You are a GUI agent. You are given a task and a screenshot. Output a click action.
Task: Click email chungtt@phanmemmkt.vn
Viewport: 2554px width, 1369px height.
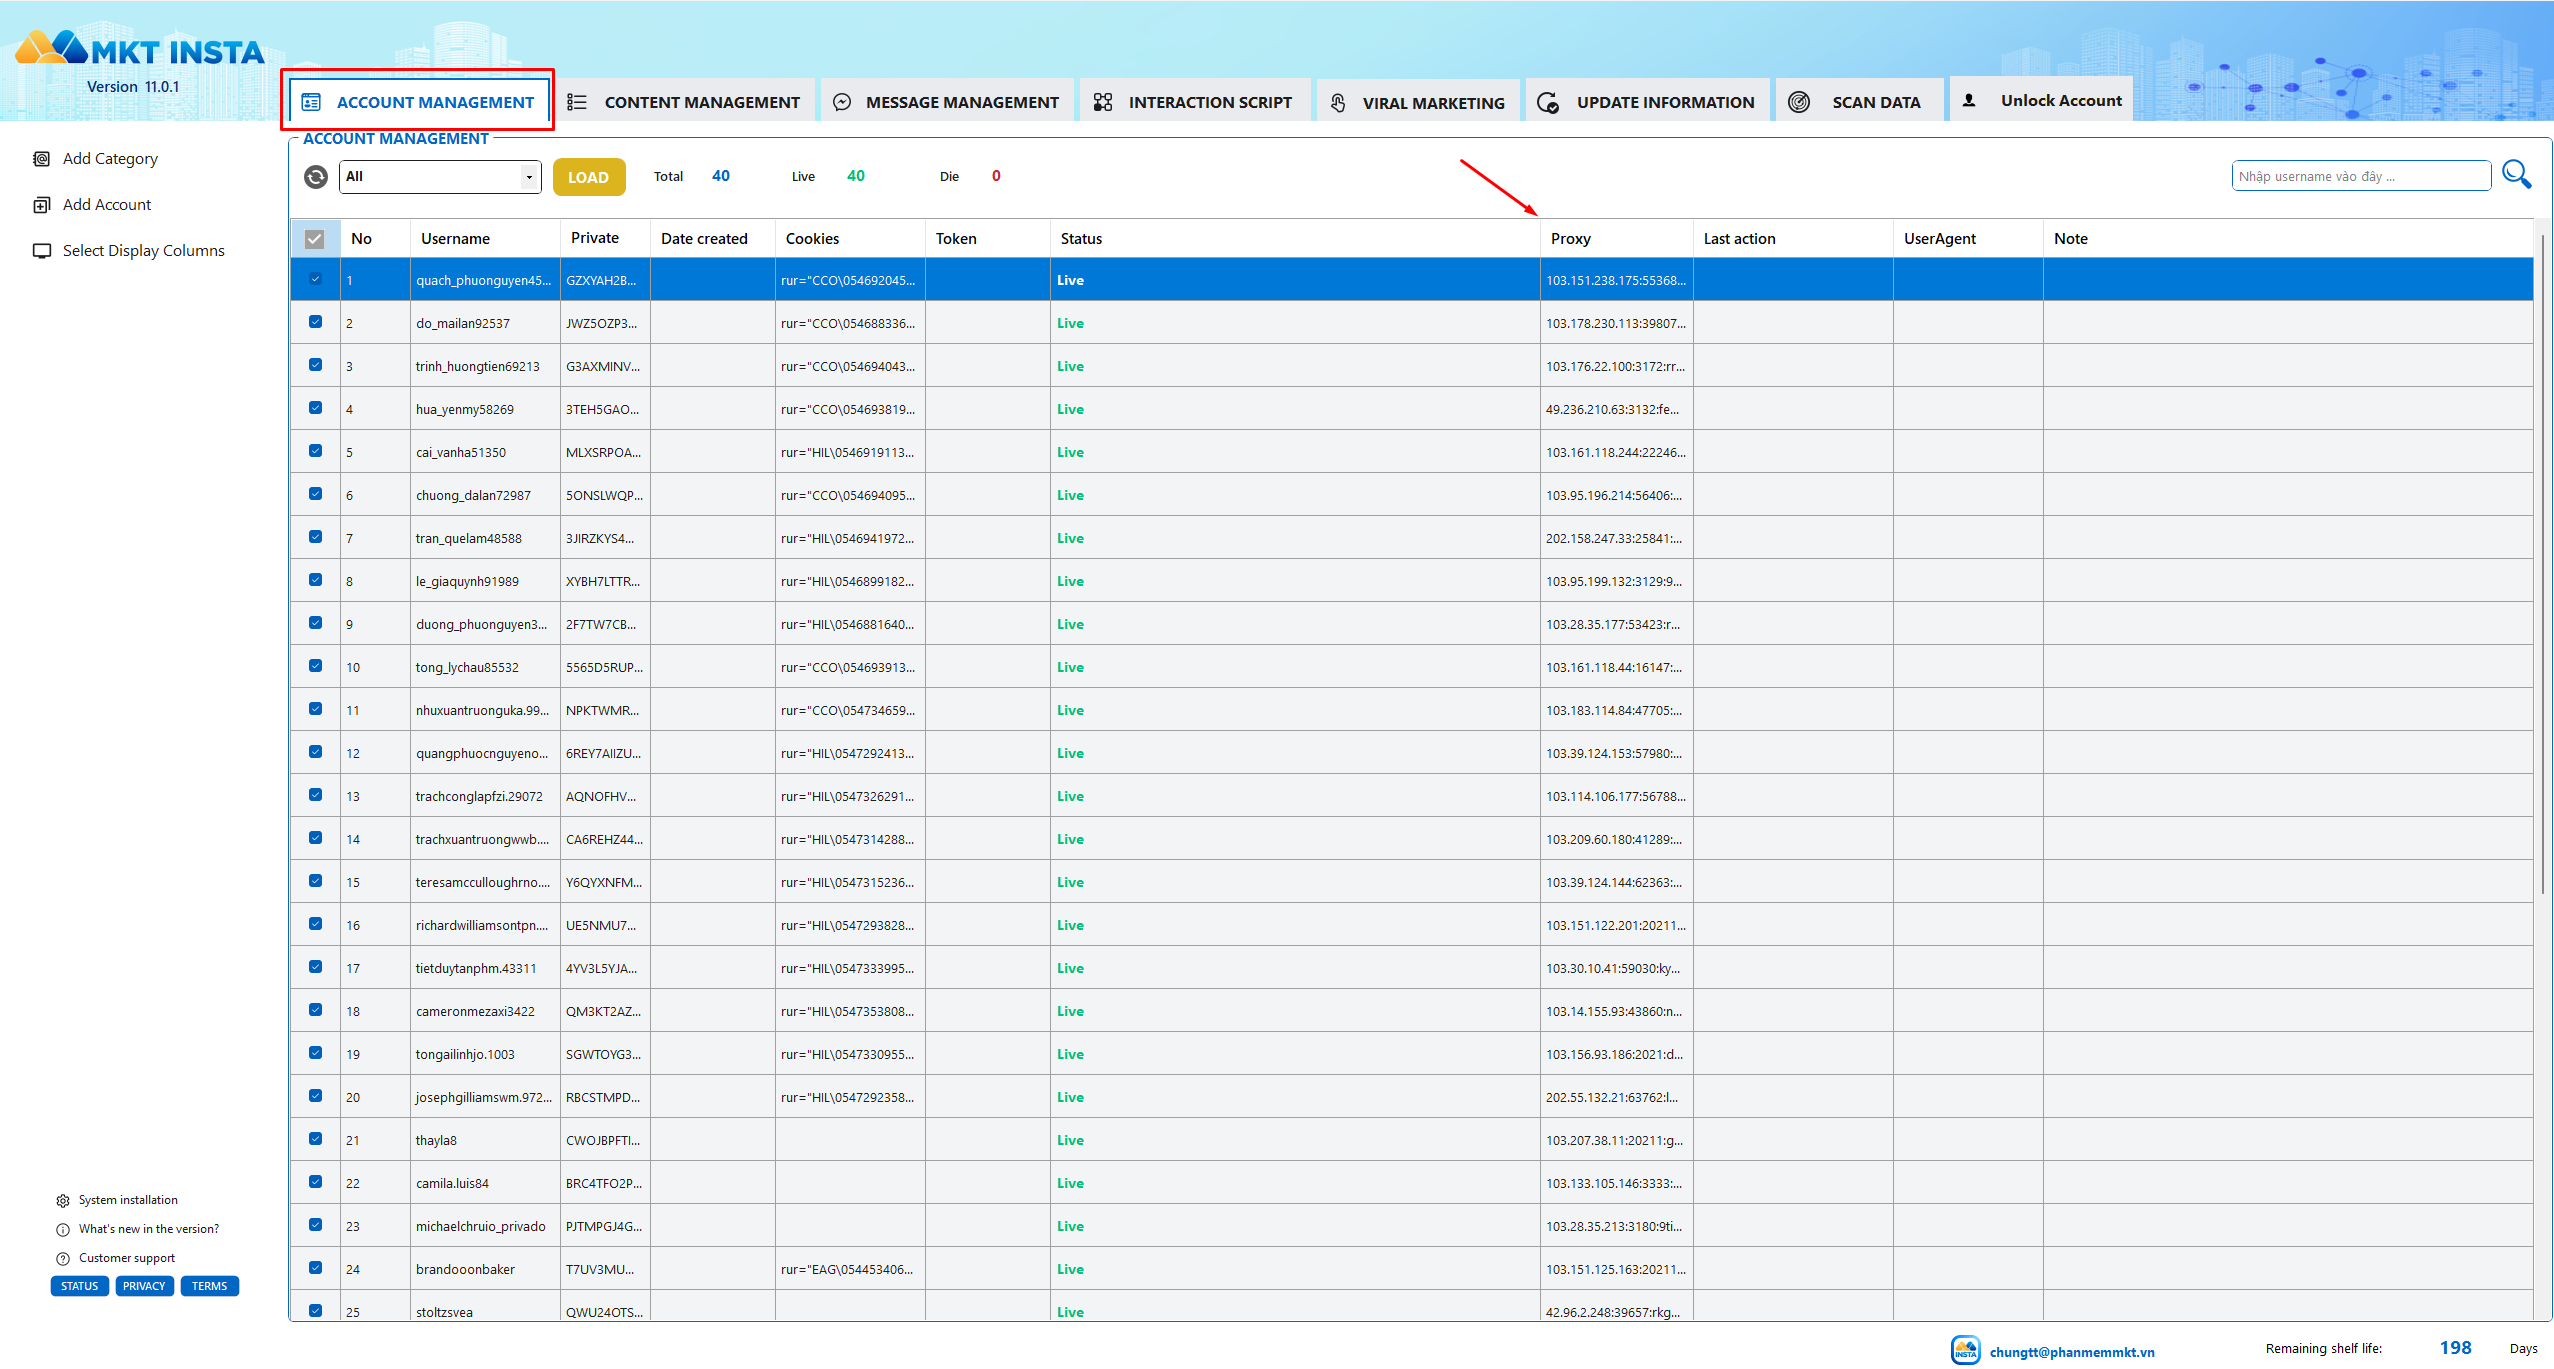click(x=2072, y=1352)
